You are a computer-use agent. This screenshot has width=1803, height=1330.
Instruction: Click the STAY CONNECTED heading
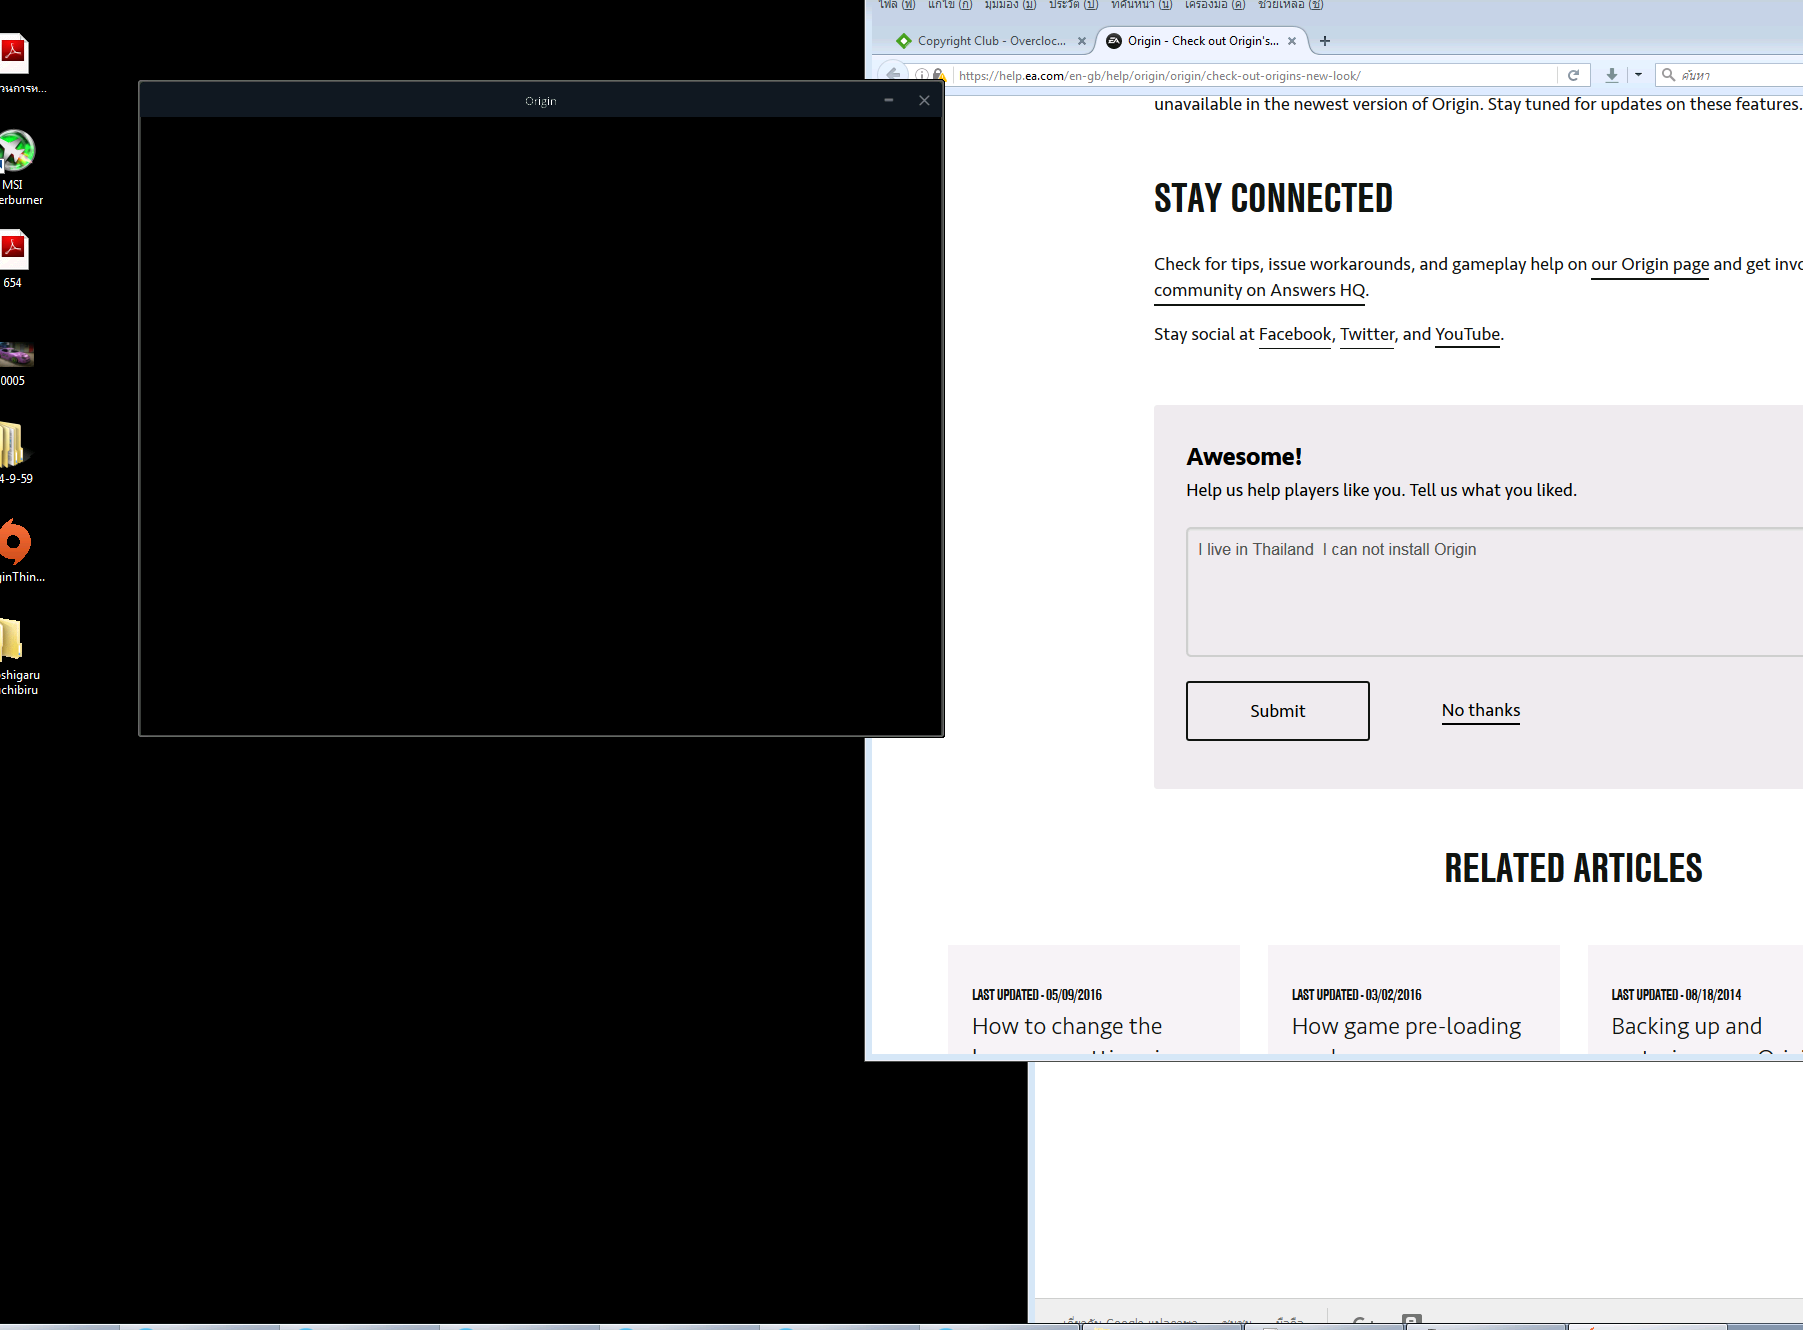[1273, 198]
